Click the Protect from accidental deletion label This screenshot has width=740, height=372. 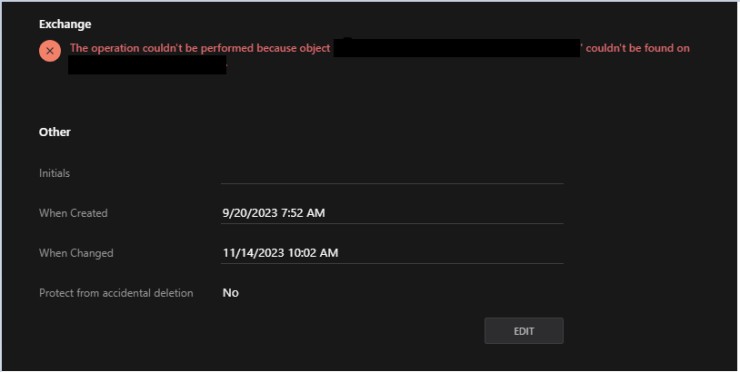click(116, 293)
